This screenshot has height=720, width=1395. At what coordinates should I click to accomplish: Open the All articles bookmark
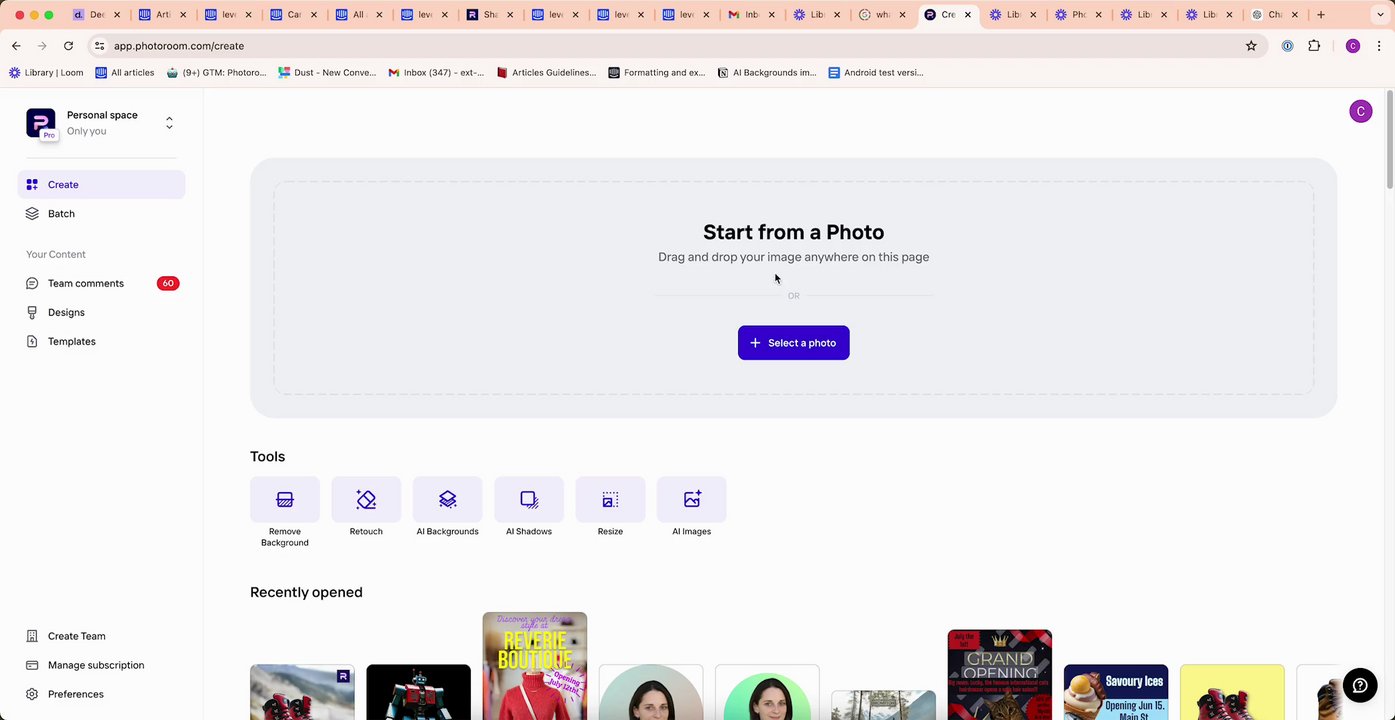point(125,73)
